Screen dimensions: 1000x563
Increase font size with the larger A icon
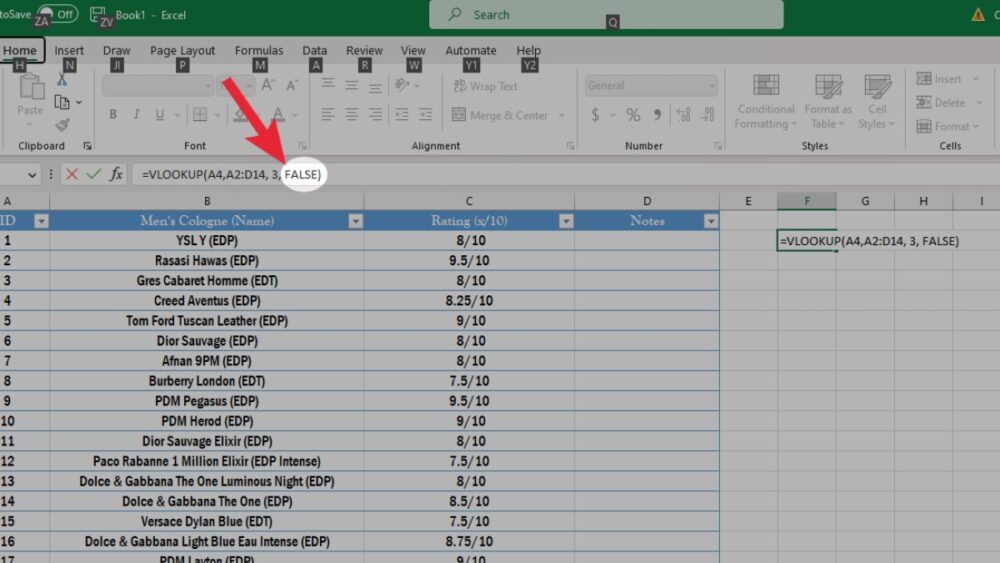point(268,85)
